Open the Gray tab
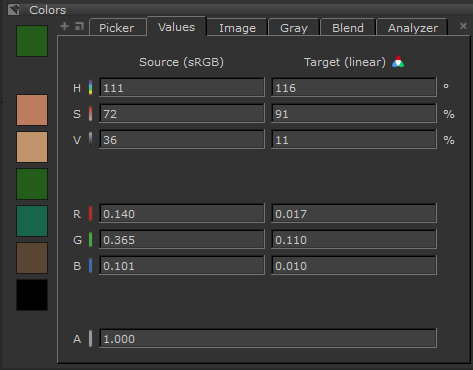The height and width of the screenshot is (370, 473). pyautogui.click(x=294, y=27)
